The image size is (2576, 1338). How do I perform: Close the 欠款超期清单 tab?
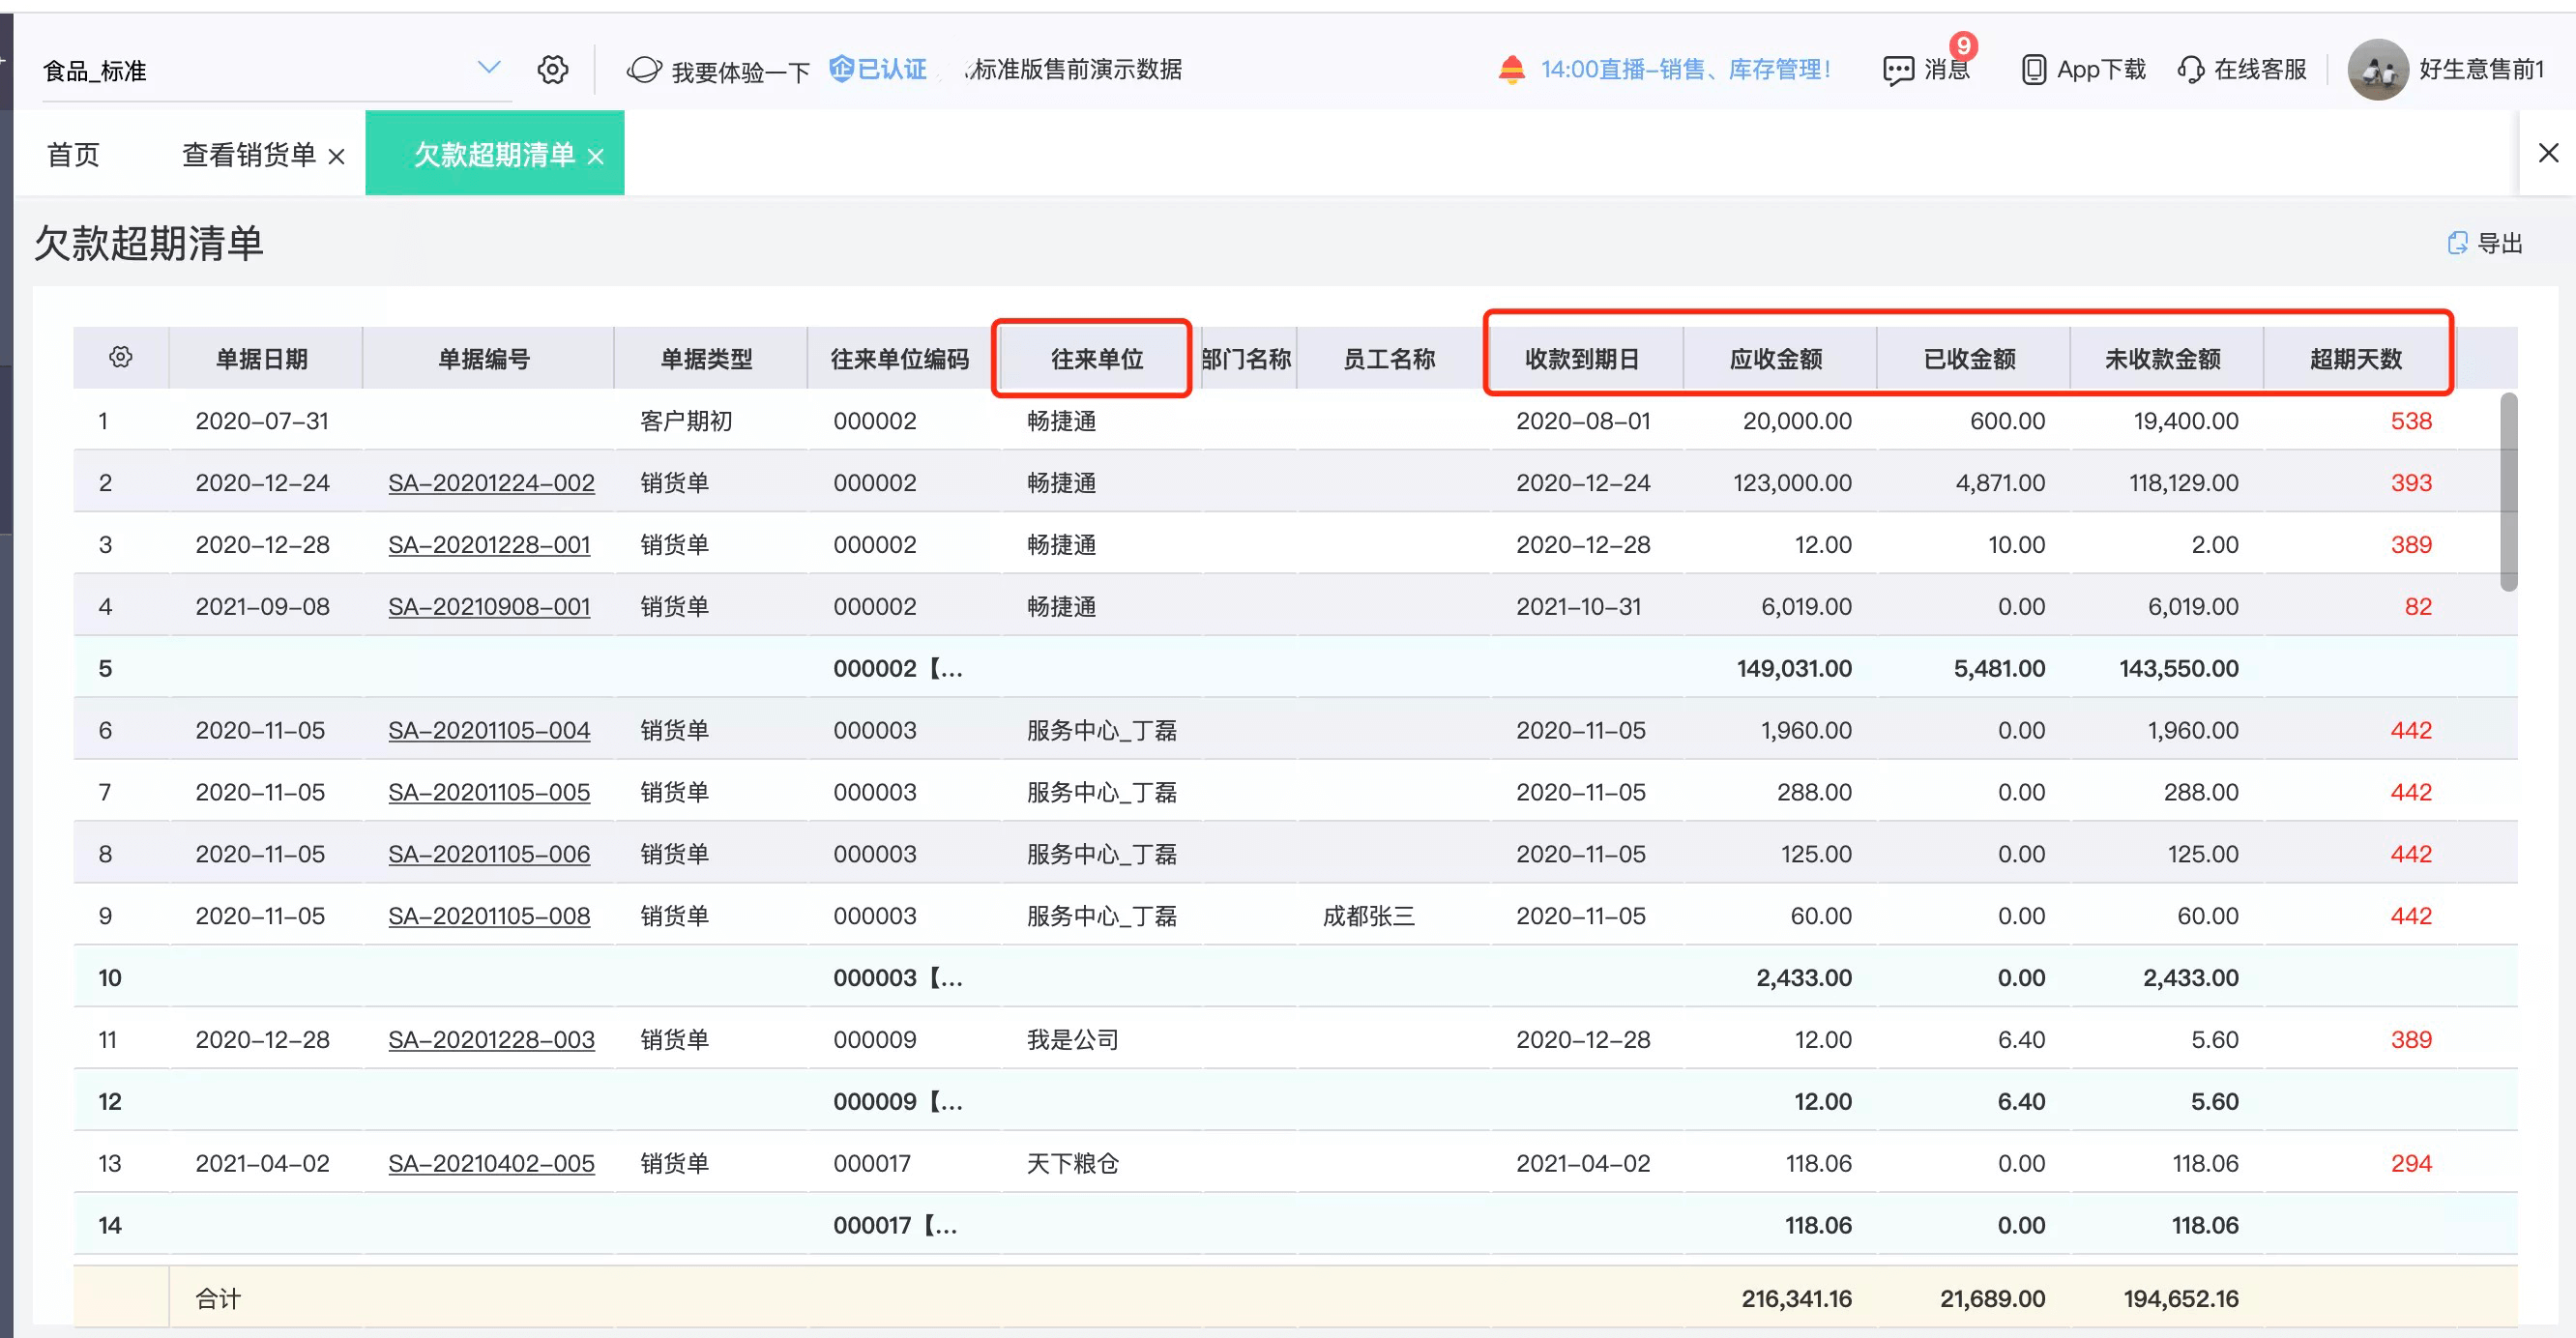[x=595, y=157]
